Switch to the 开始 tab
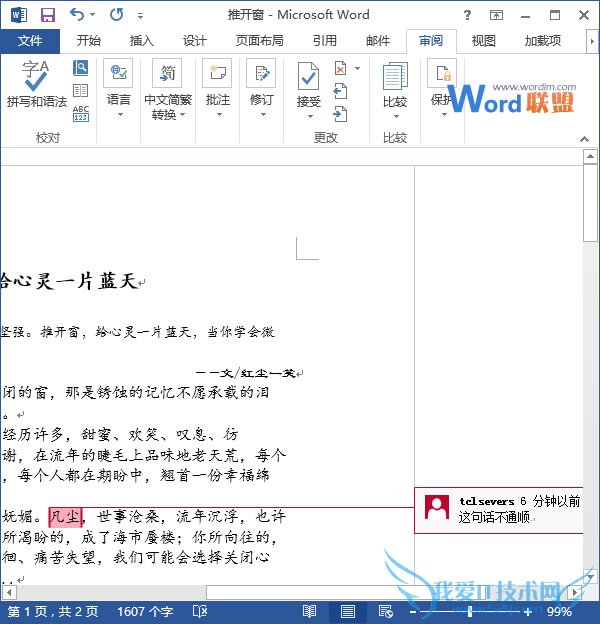The height and width of the screenshot is (624, 600). pyautogui.click(x=89, y=41)
